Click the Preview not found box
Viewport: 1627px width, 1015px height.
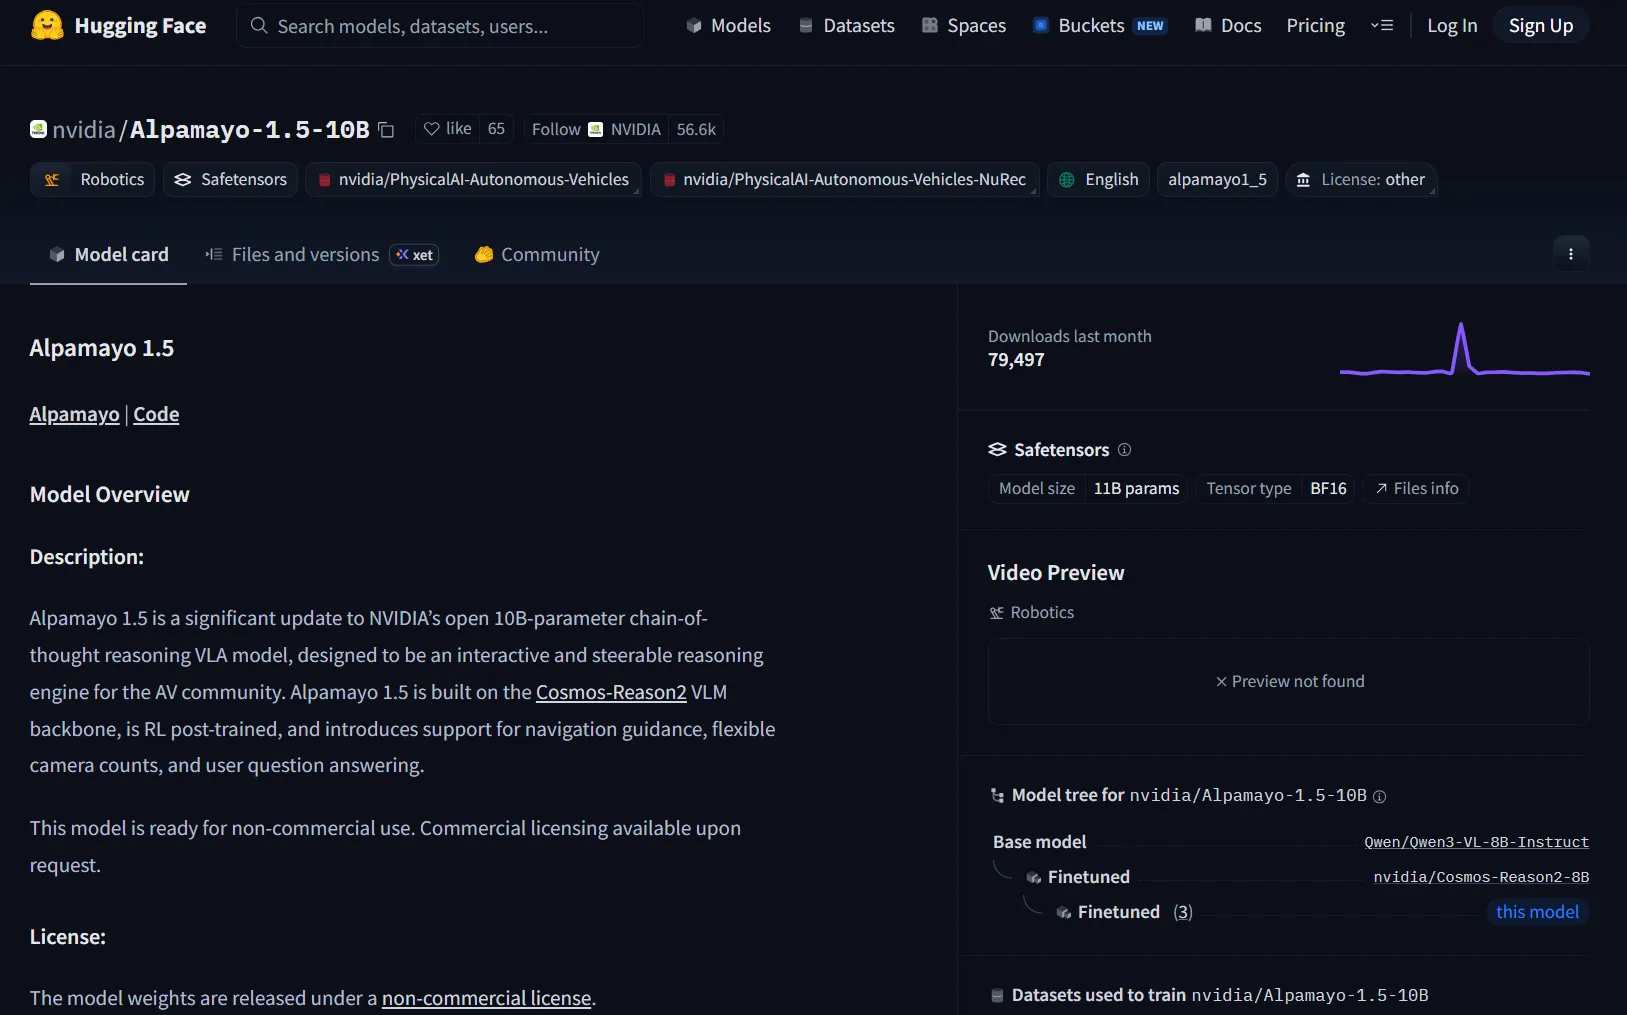(1289, 681)
